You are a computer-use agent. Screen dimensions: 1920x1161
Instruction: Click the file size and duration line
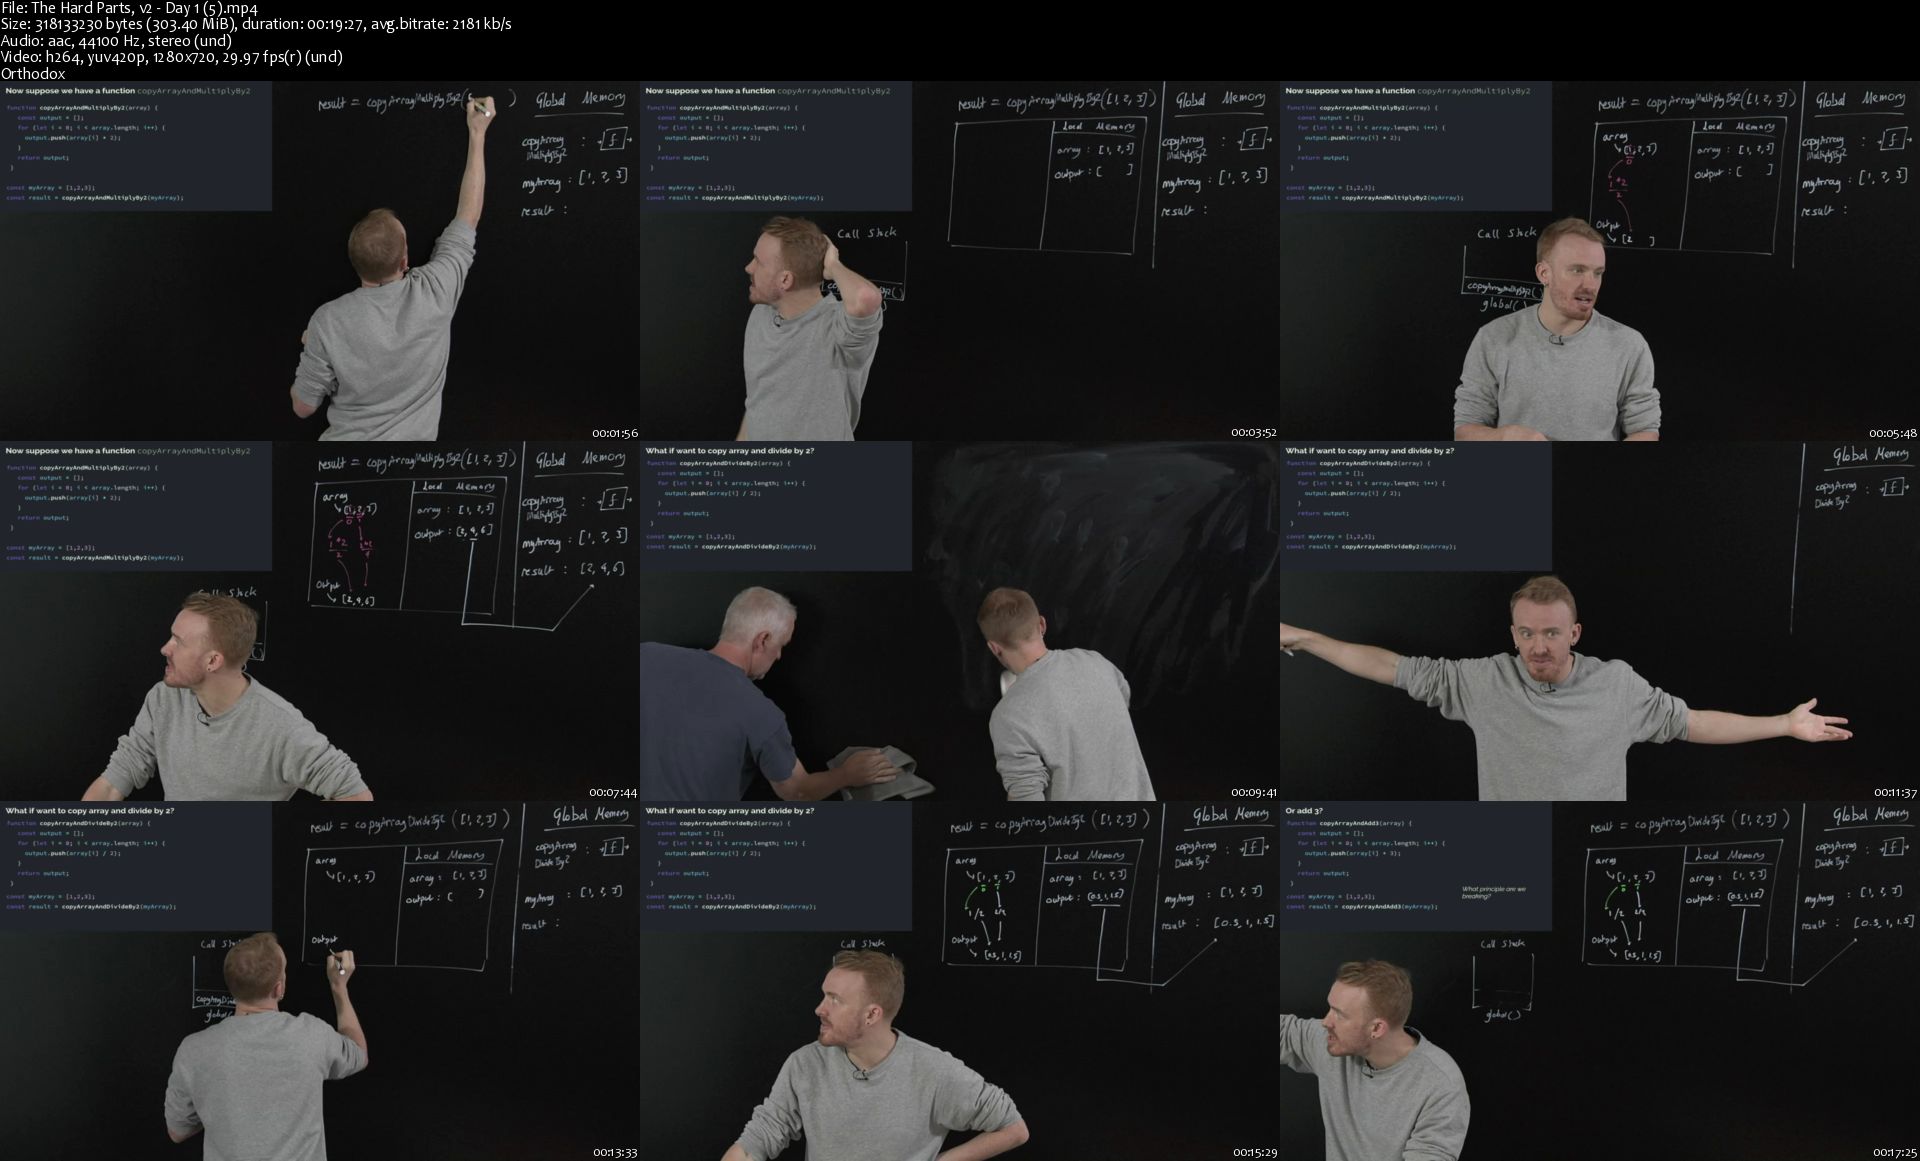pyautogui.click(x=256, y=24)
